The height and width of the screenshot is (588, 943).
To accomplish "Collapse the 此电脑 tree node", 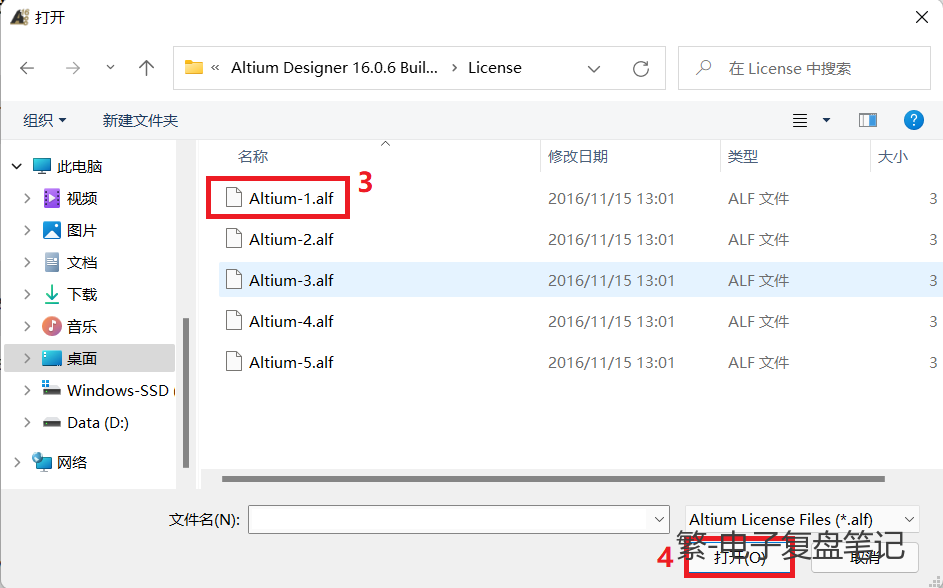I will click(17, 166).
